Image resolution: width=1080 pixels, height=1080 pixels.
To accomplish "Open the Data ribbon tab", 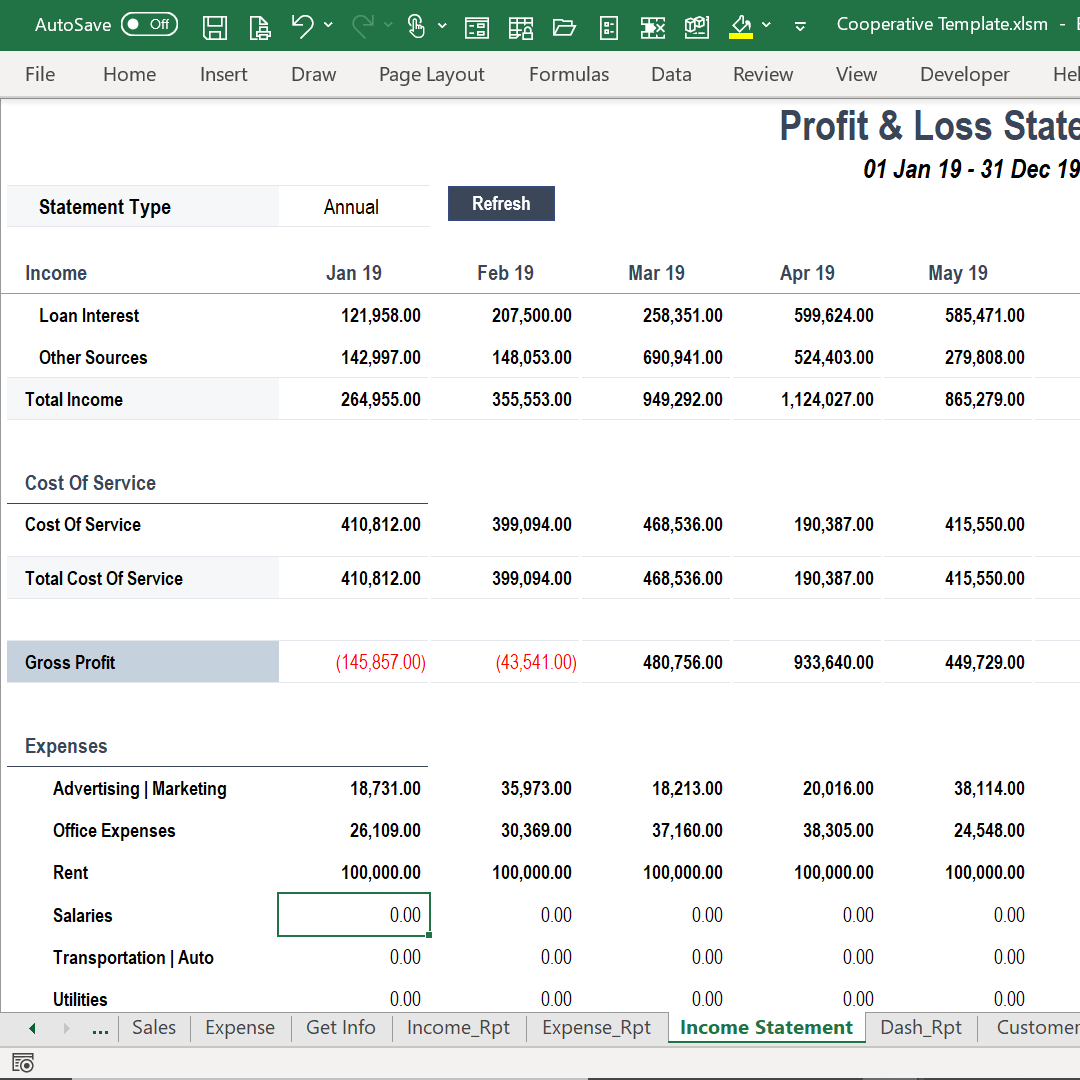I will [671, 74].
